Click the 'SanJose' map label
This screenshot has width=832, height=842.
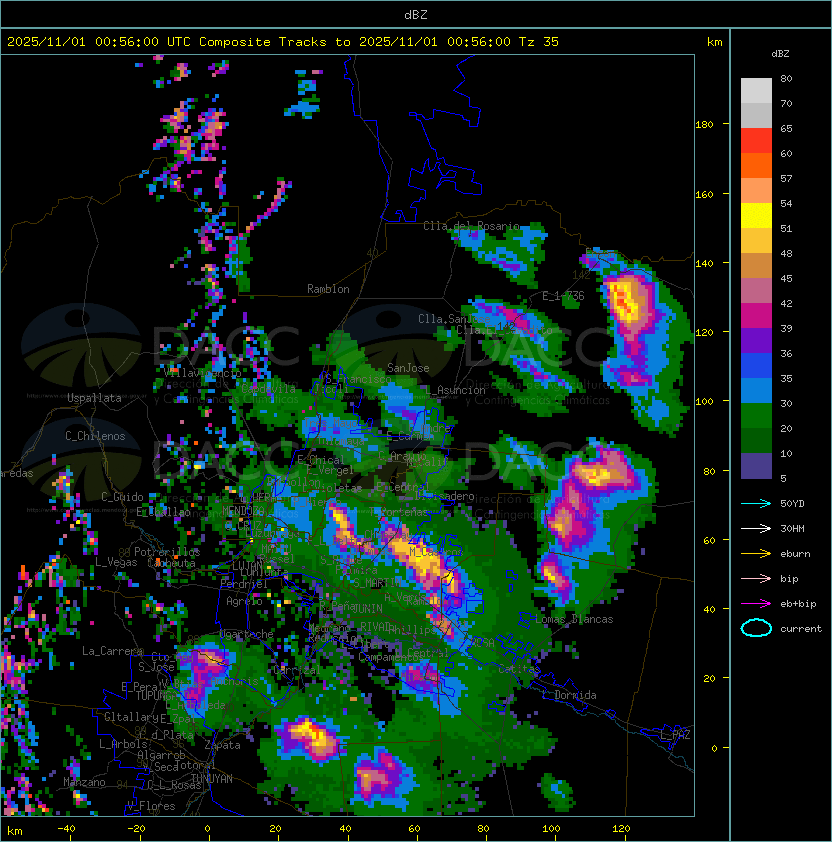(x=408, y=368)
